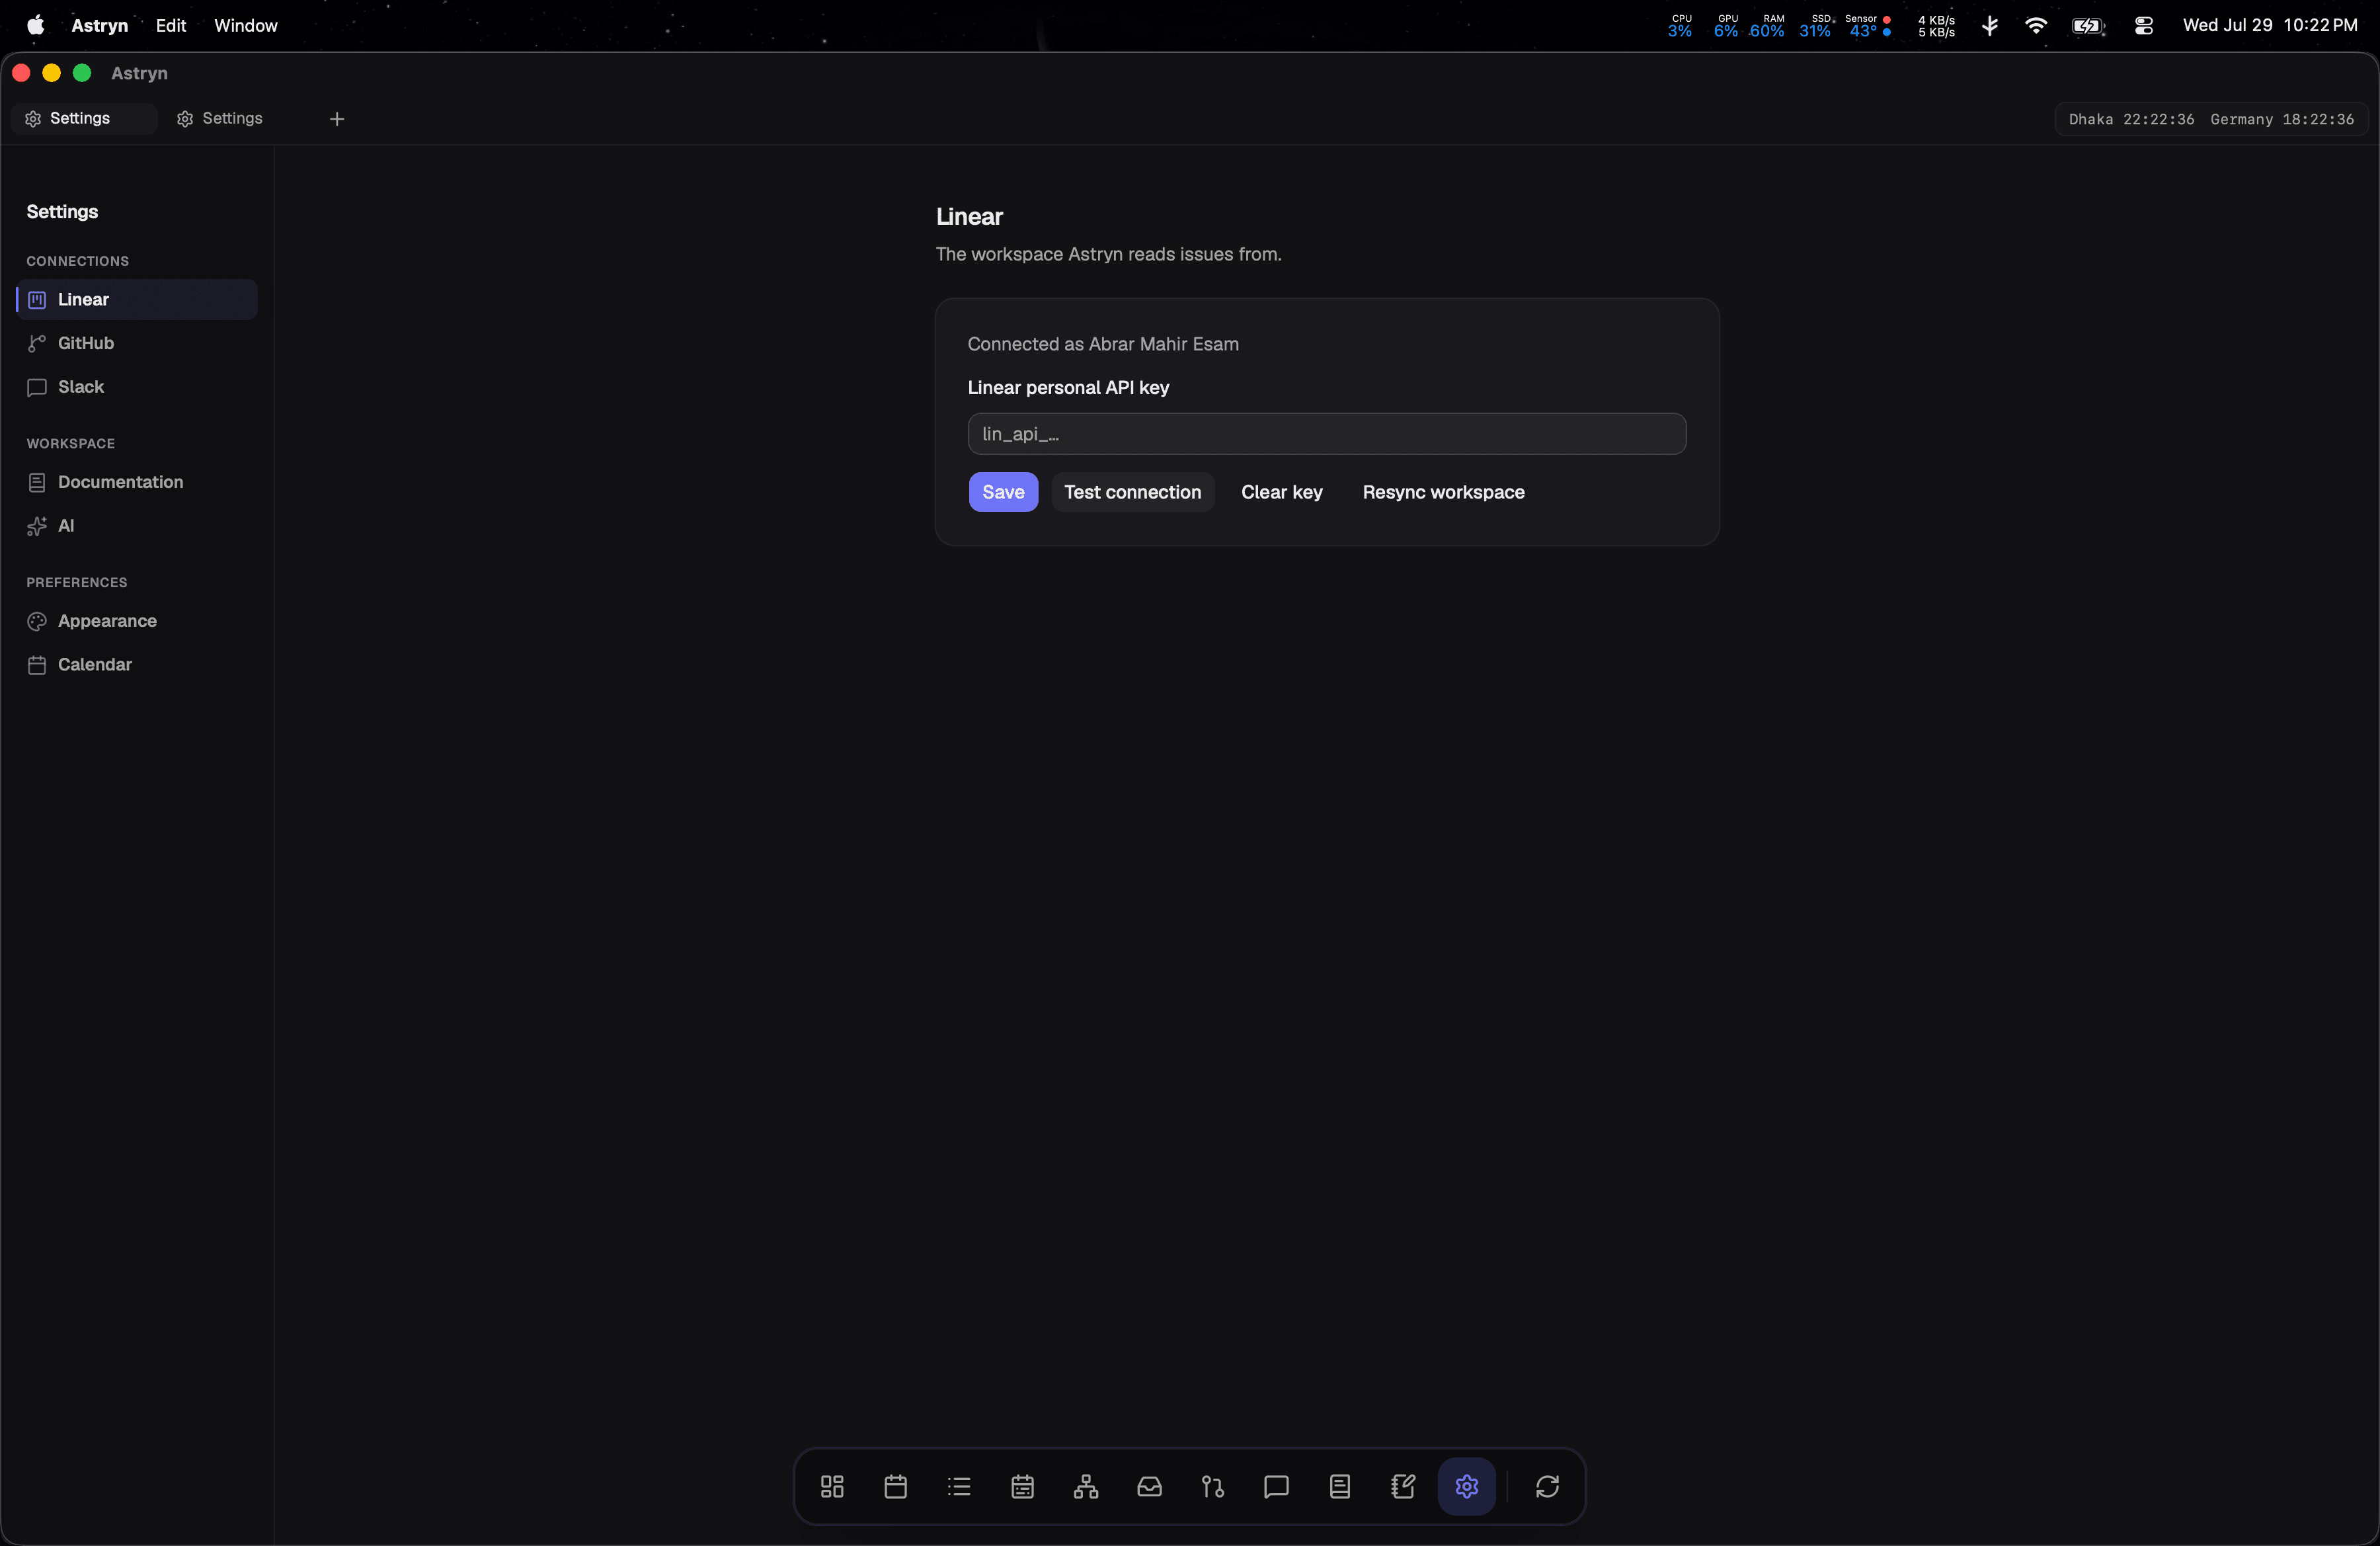The height and width of the screenshot is (1546, 2380).
Task: Click Resync workspace
Action: pyautogui.click(x=1443, y=492)
